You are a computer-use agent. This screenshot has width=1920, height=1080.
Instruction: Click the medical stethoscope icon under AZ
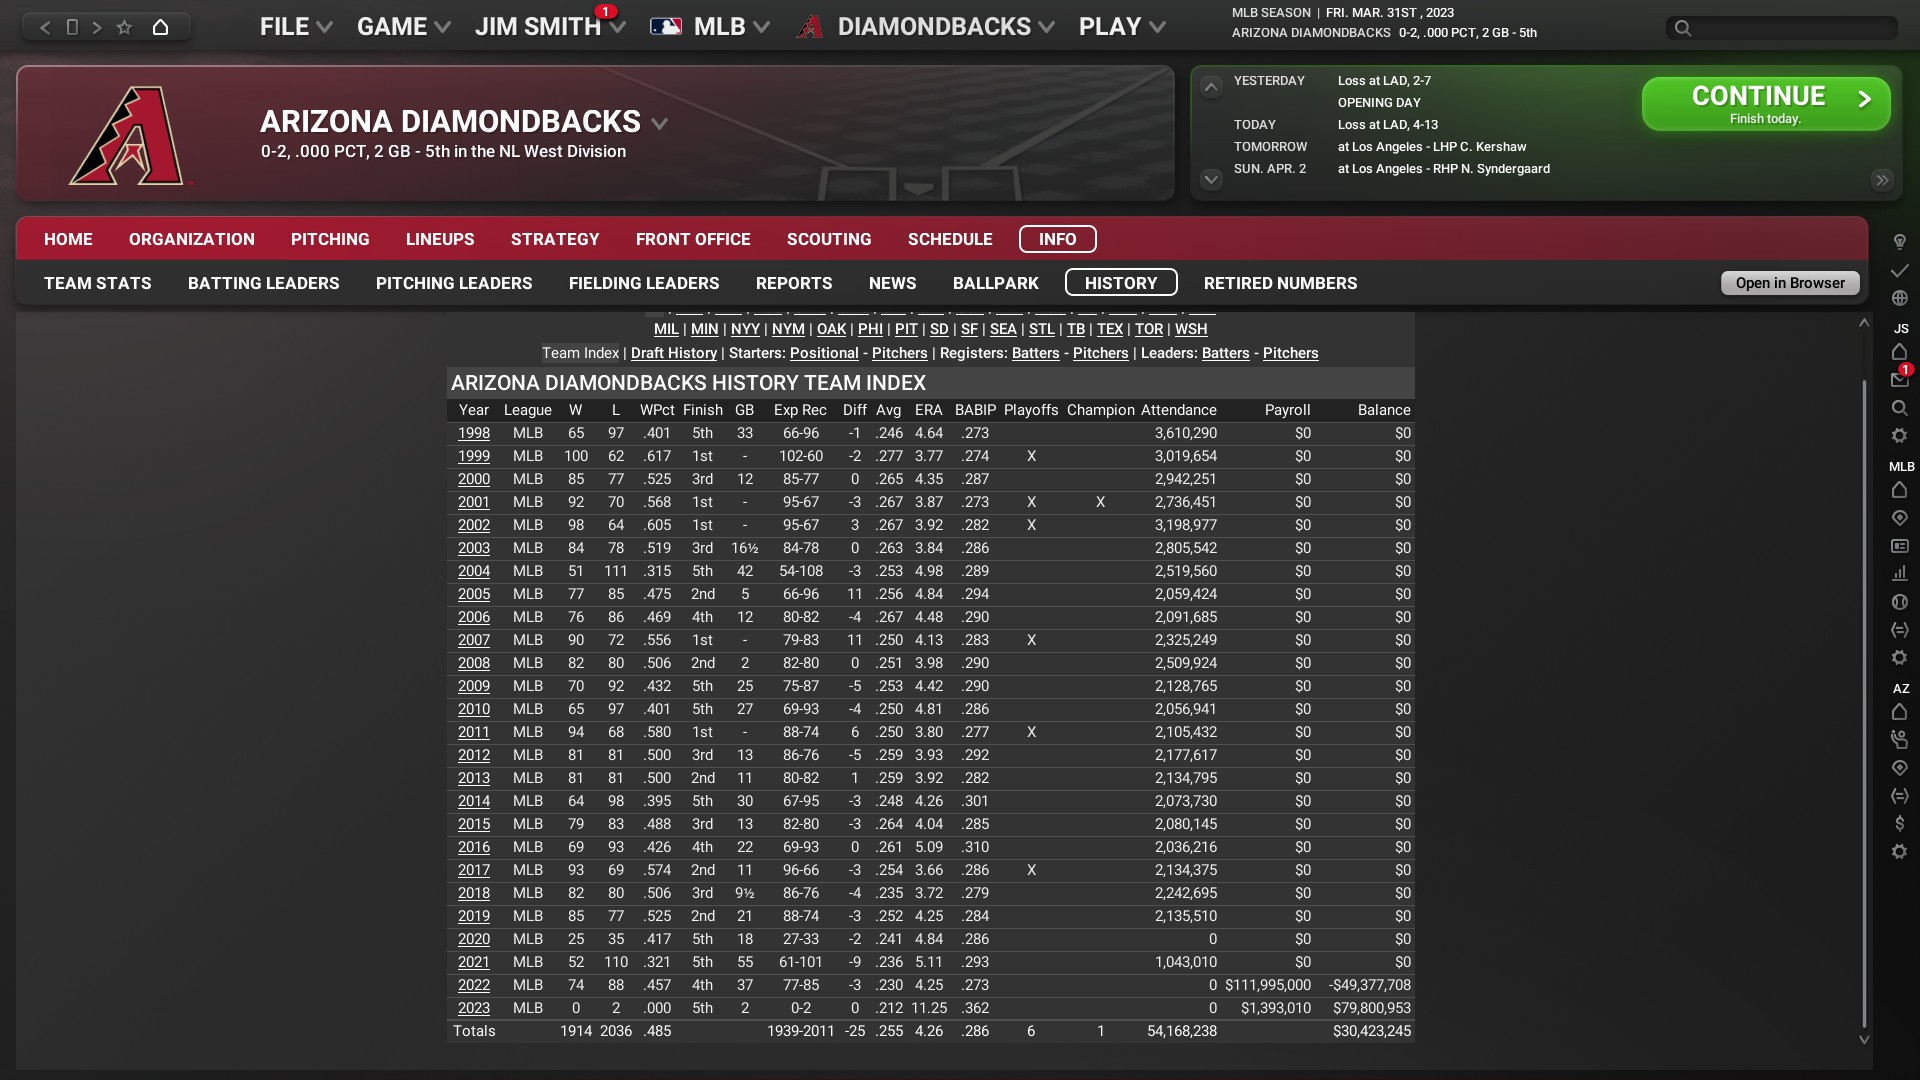(1900, 740)
